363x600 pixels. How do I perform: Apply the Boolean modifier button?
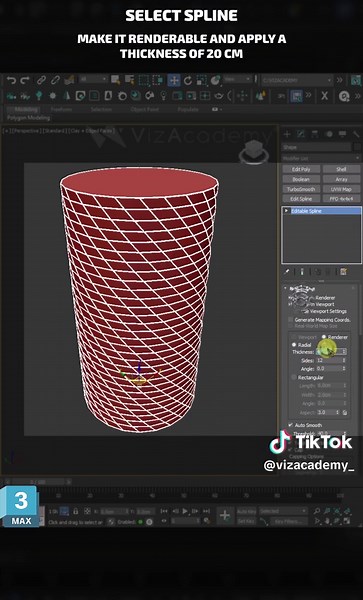[301, 179]
